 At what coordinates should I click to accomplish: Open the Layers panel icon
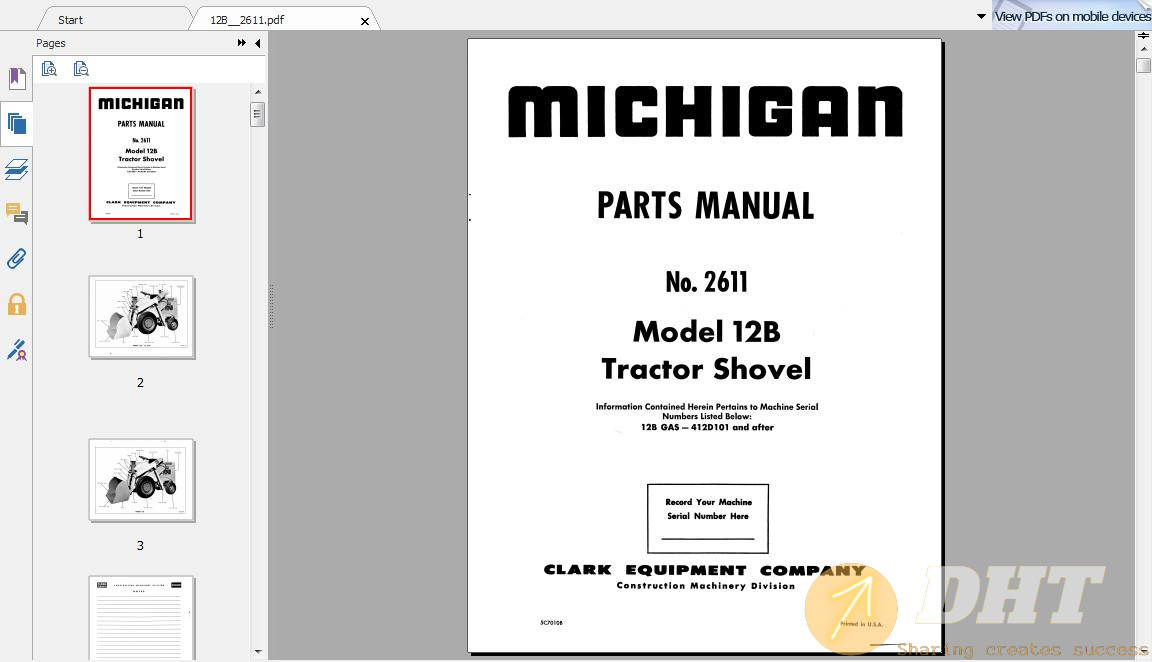[x=16, y=169]
